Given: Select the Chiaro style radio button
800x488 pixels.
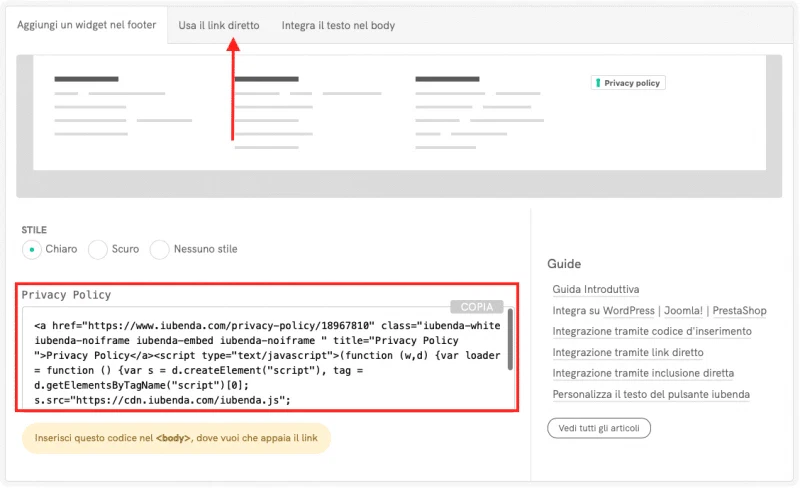Looking at the screenshot, I should (x=32, y=250).
